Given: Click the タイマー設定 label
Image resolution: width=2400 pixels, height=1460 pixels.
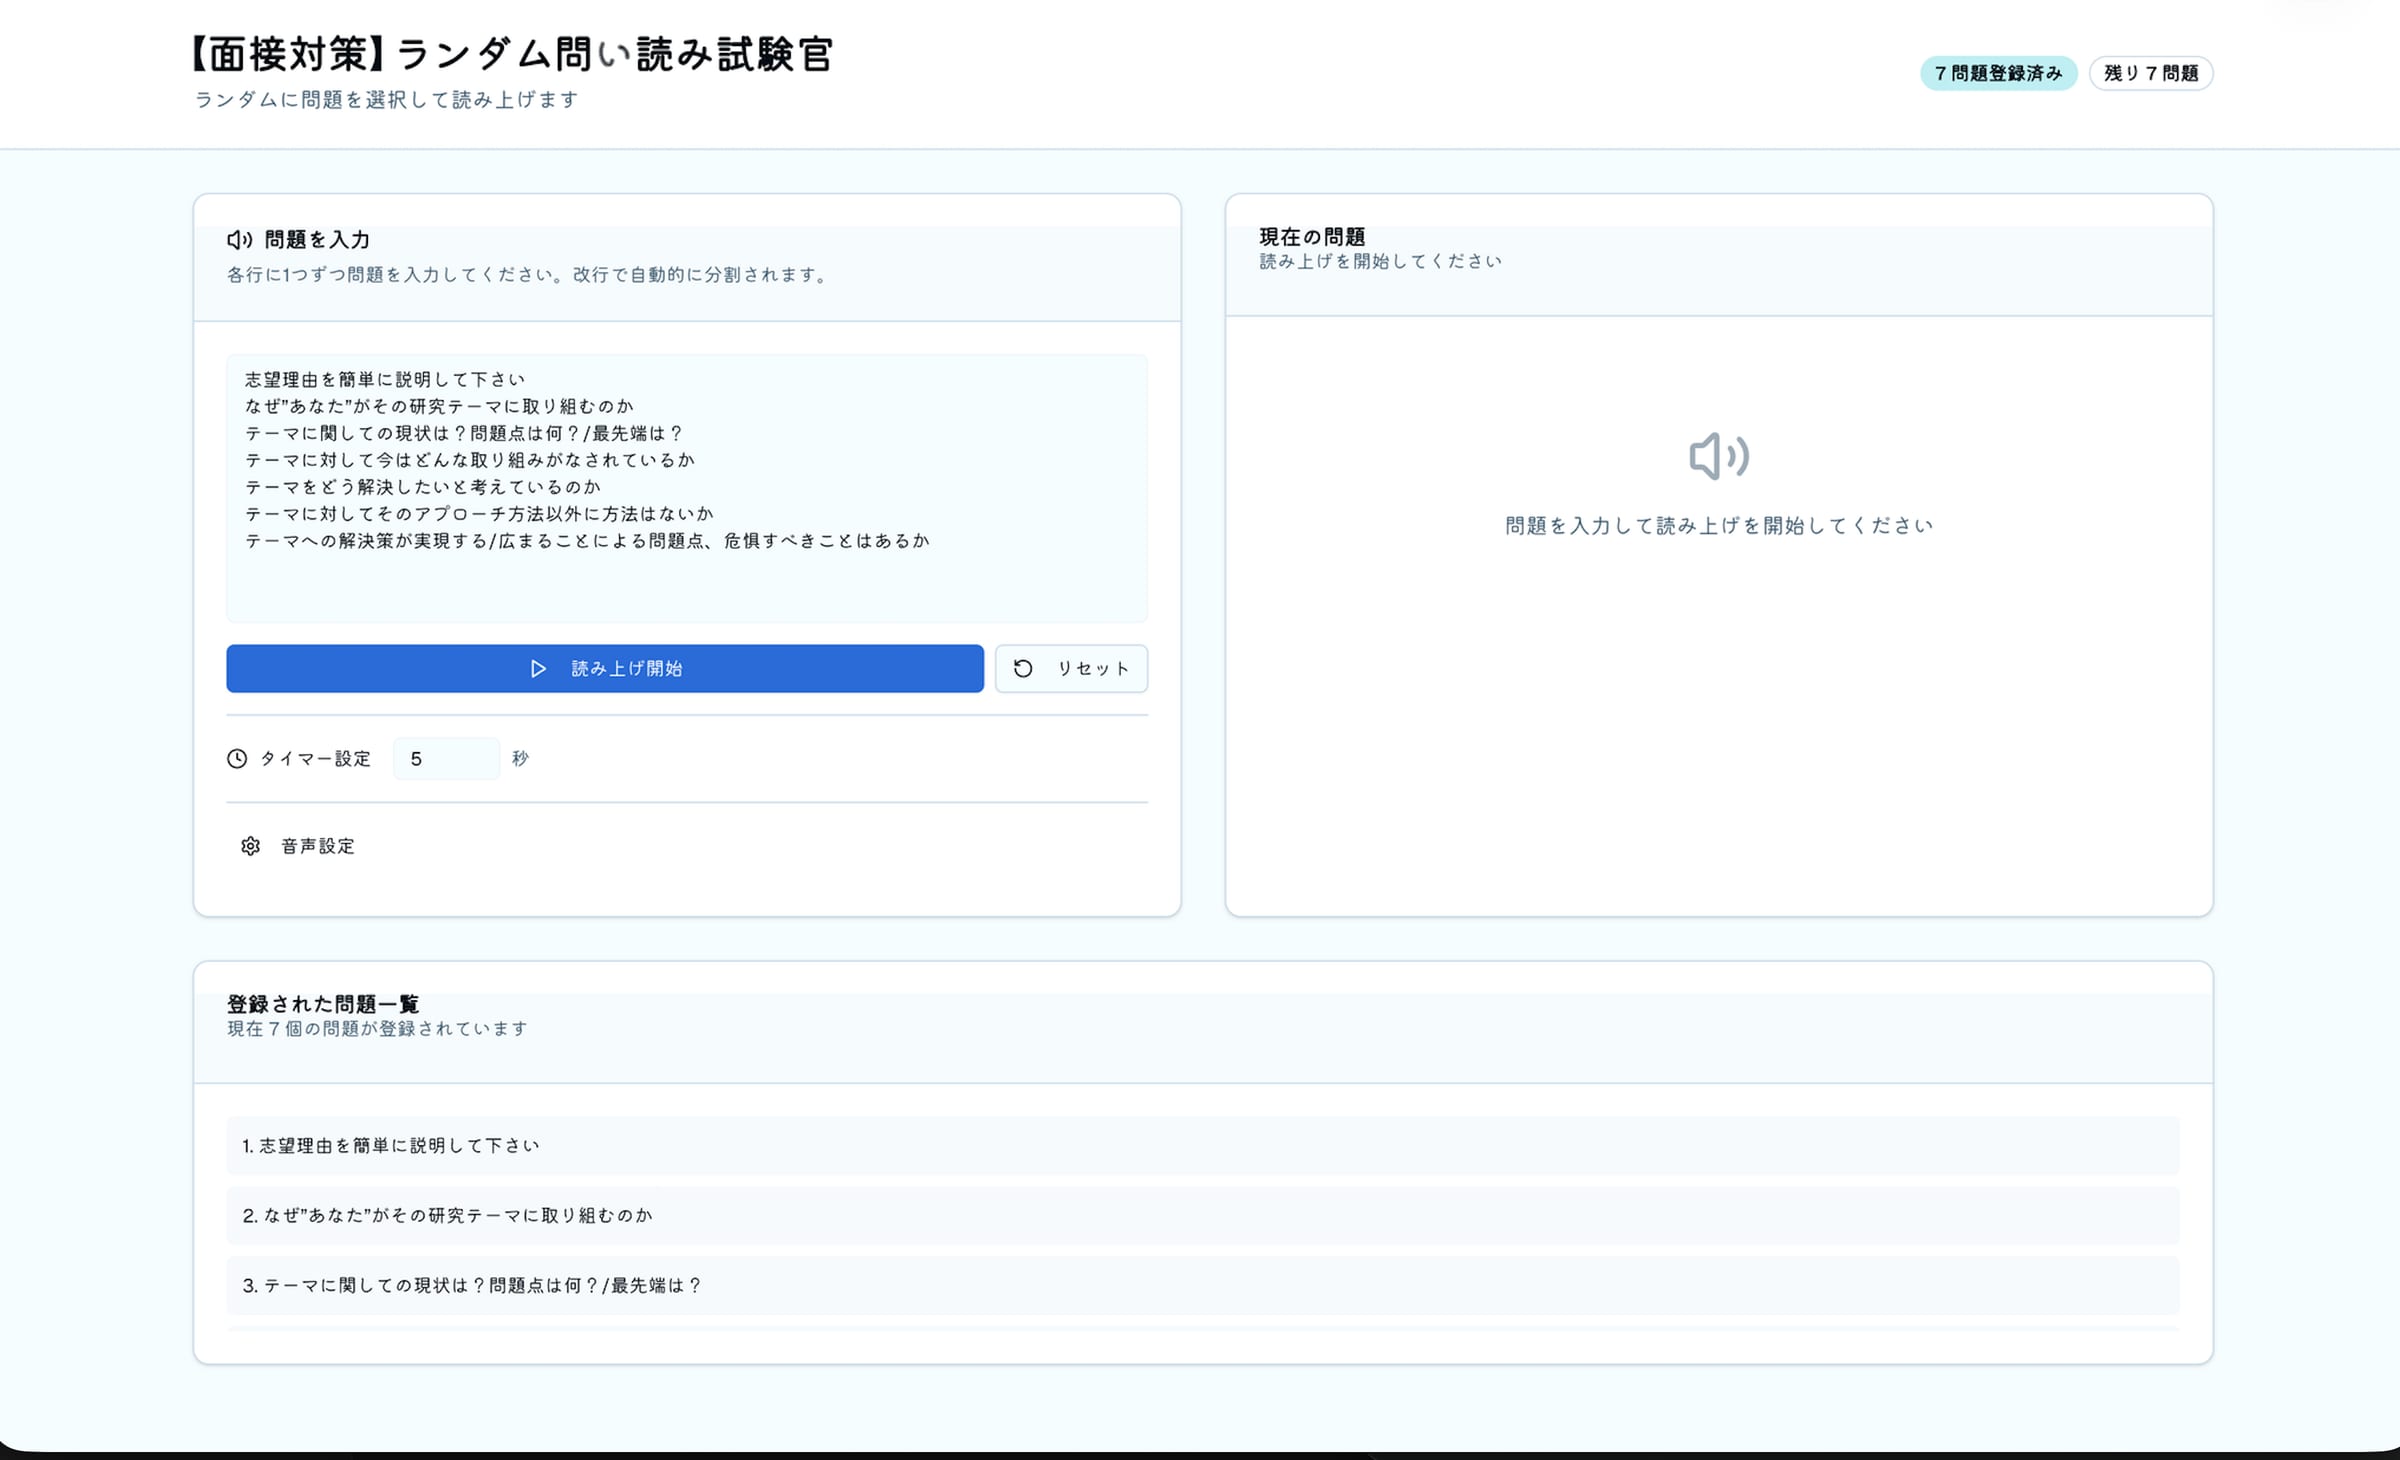Looking at the screenshot, I should point(315,758).
